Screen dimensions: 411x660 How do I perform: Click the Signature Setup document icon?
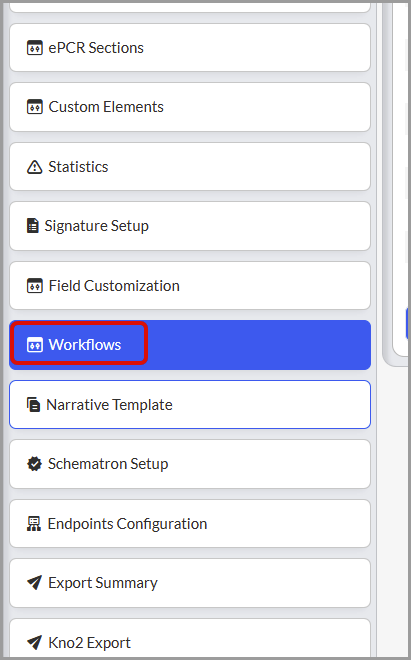coord(32,226)
